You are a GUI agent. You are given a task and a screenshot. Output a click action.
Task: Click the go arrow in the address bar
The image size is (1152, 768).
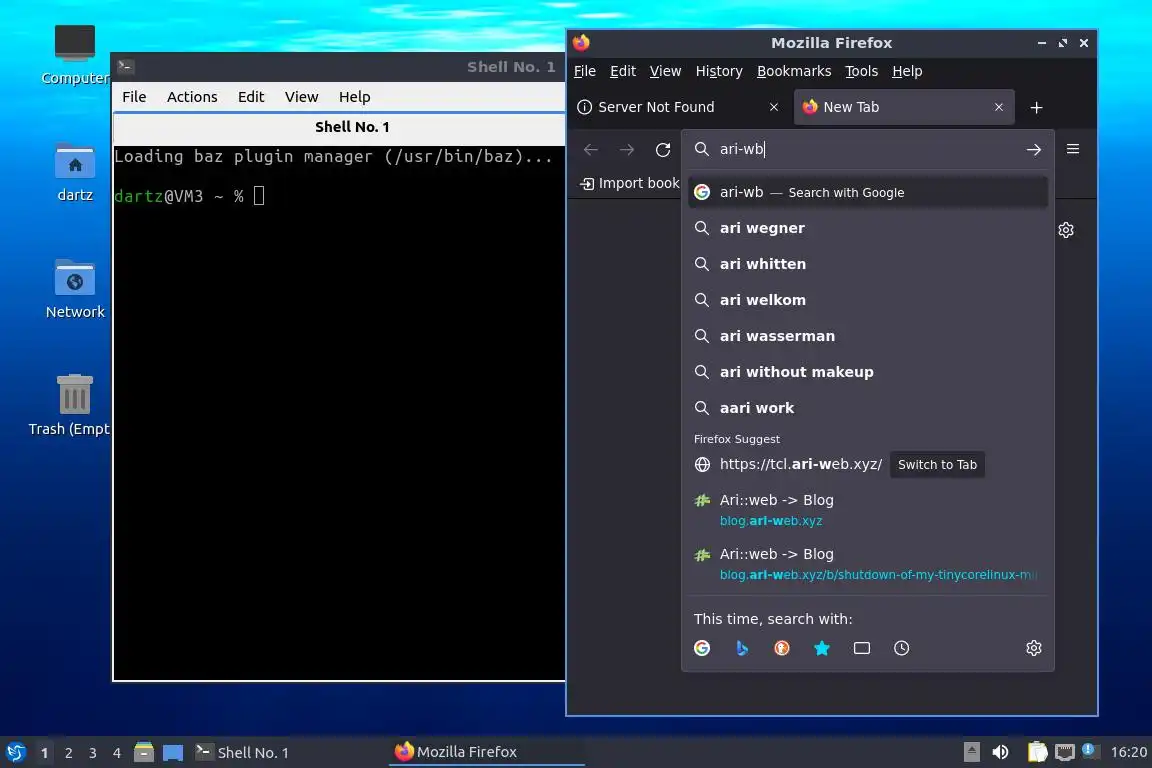(x=1034, y=150)
